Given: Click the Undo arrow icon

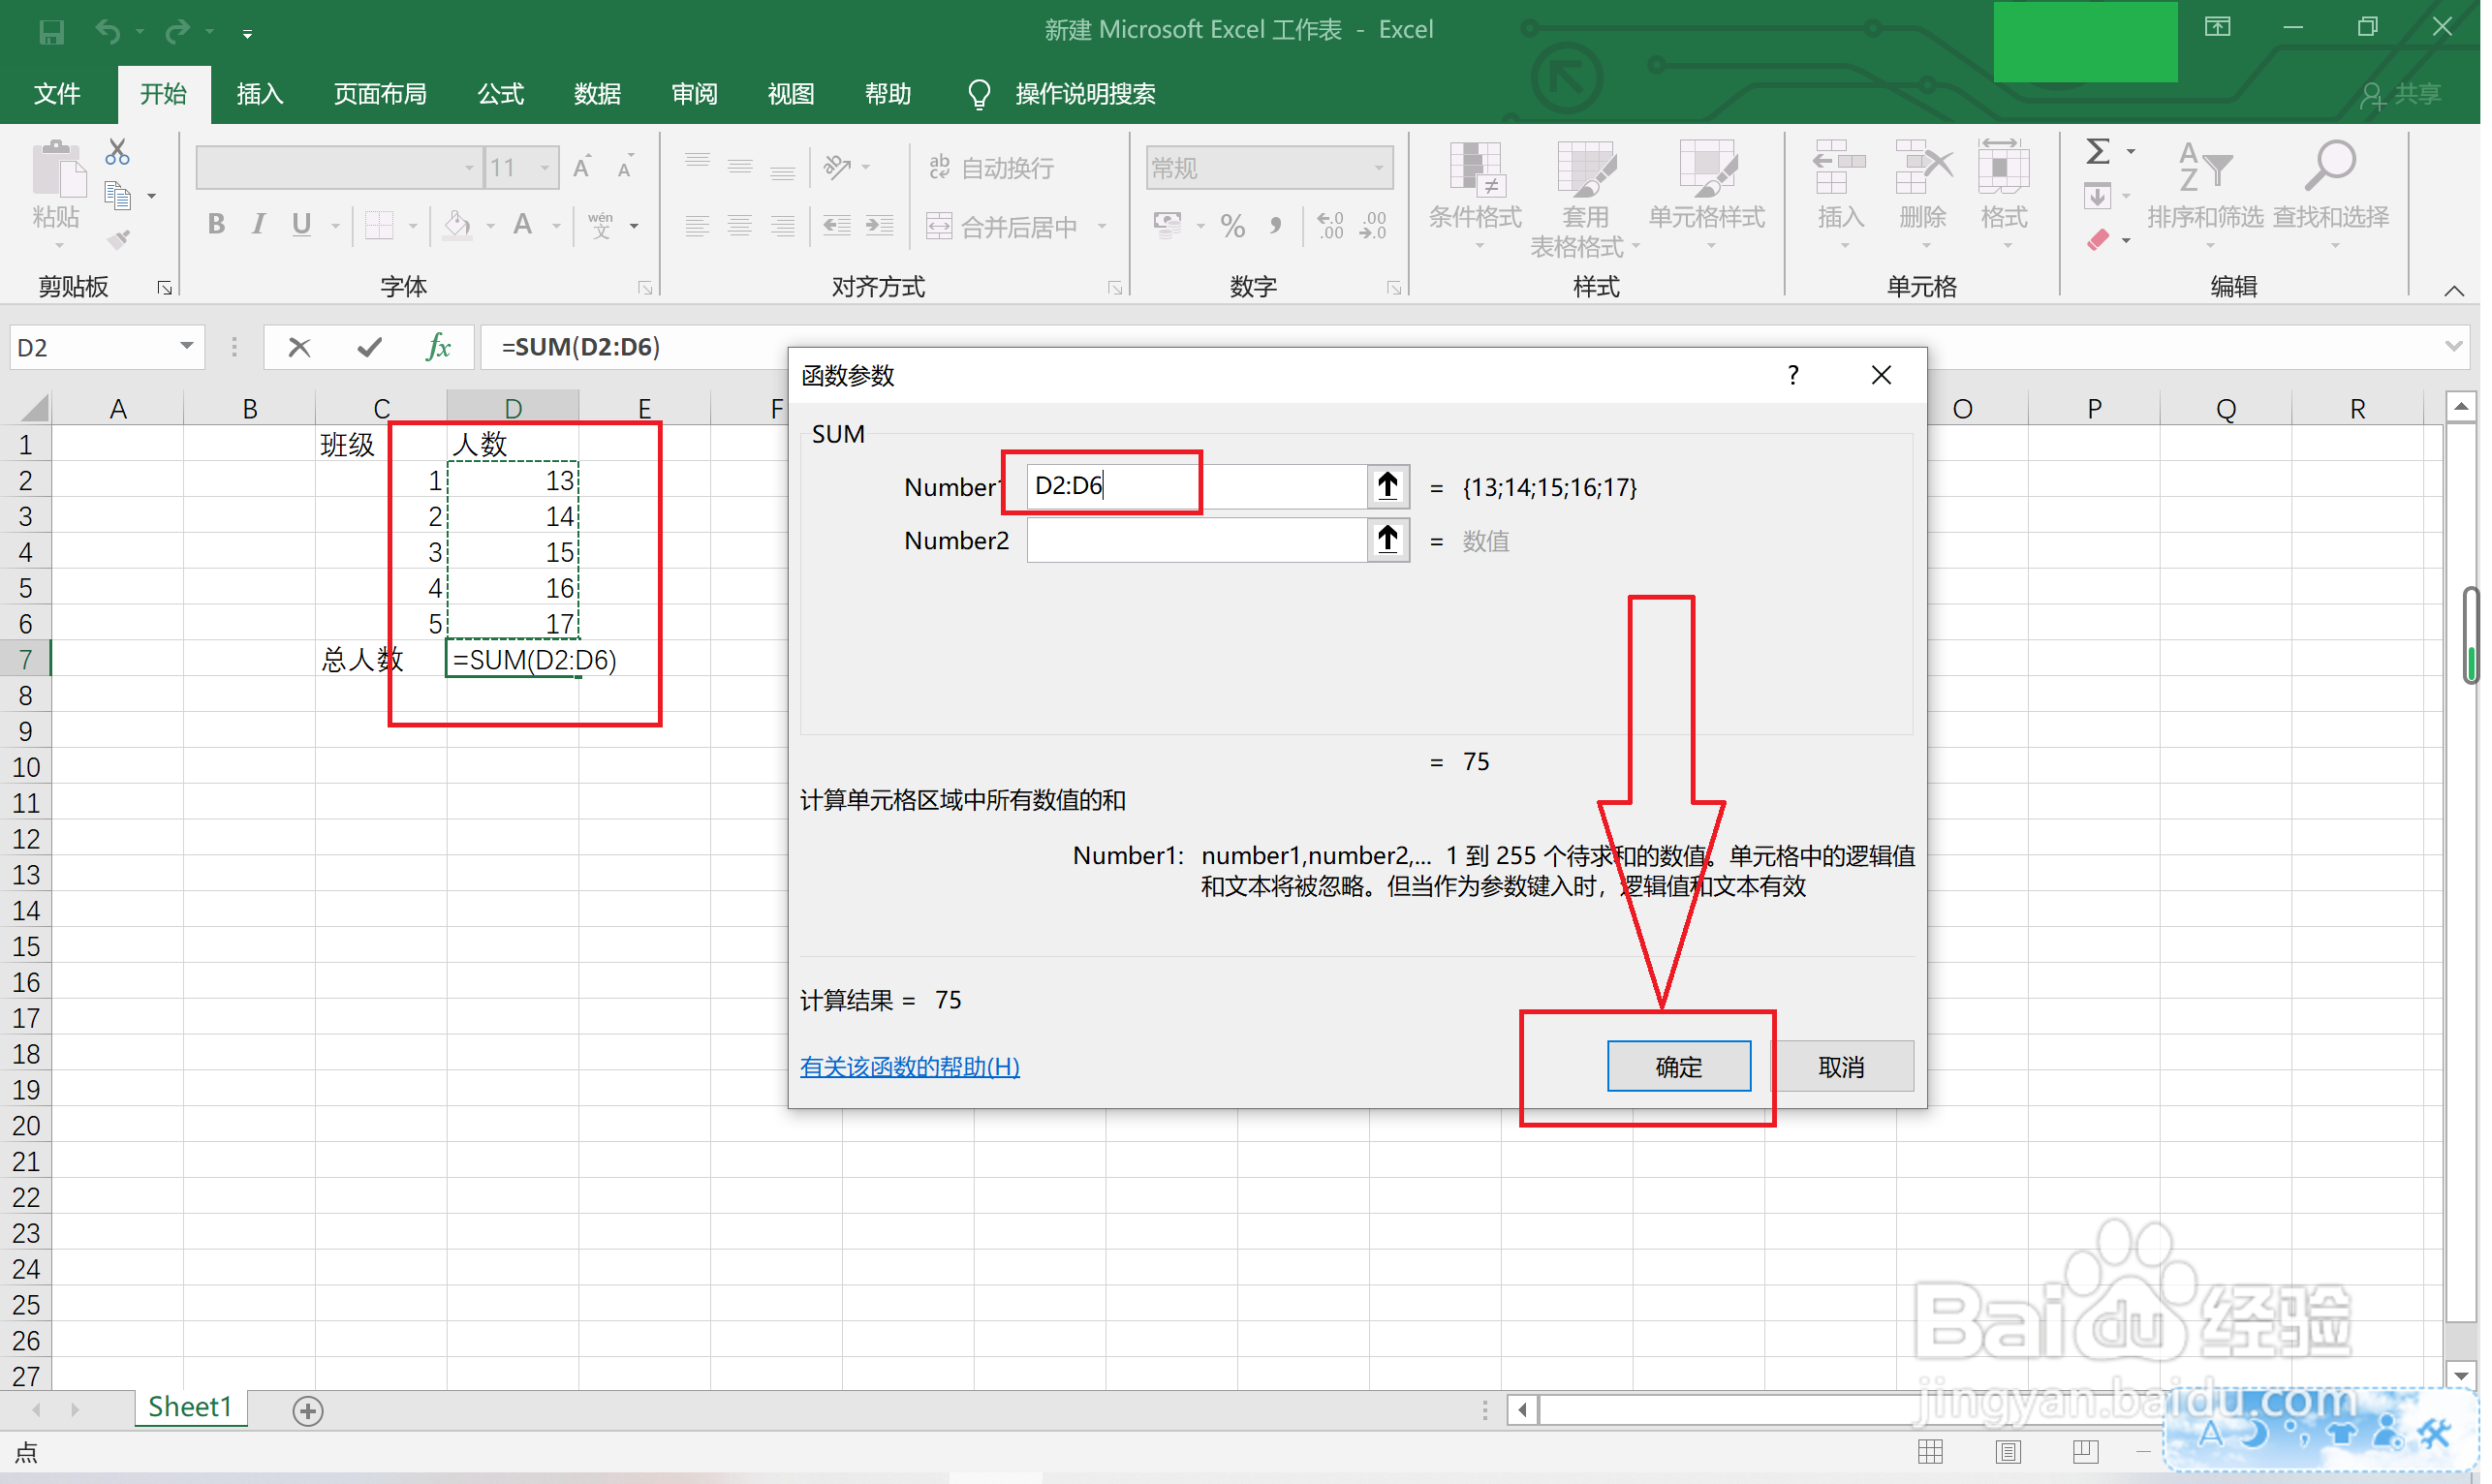Looking at the screenshot, I should click(x=108, y=32).
